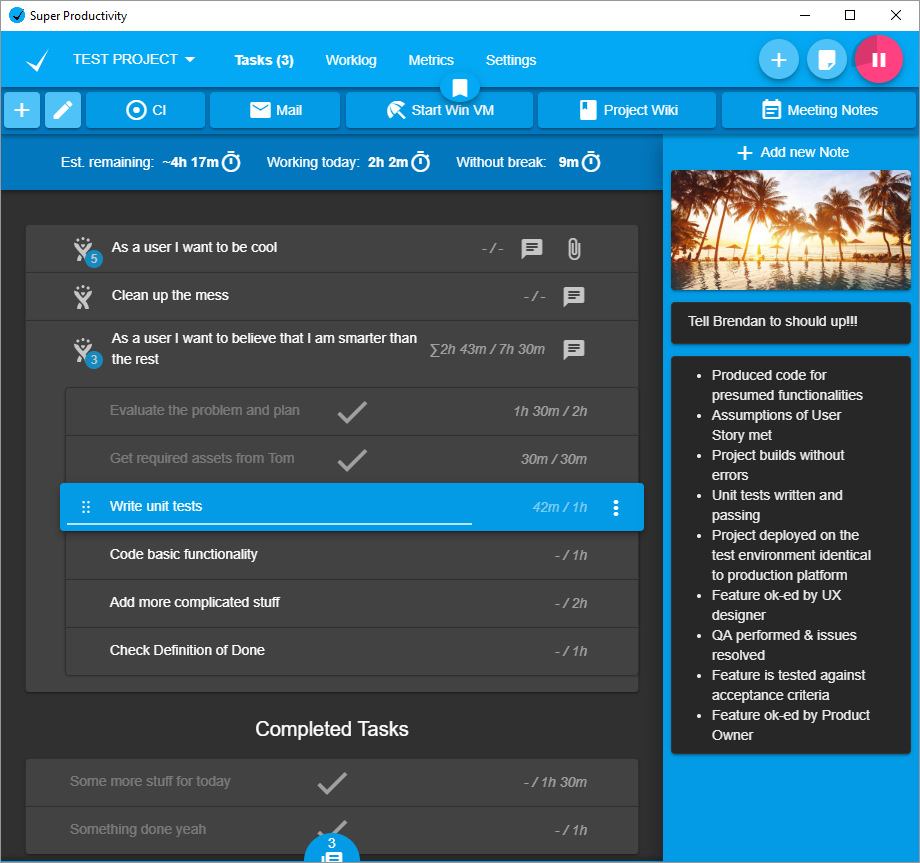Toggle done checkmark on 'Evaluate the problem and plan'
Image resolution: width=920 pixels, height=863 pixels.
click(x=352, y=411)
